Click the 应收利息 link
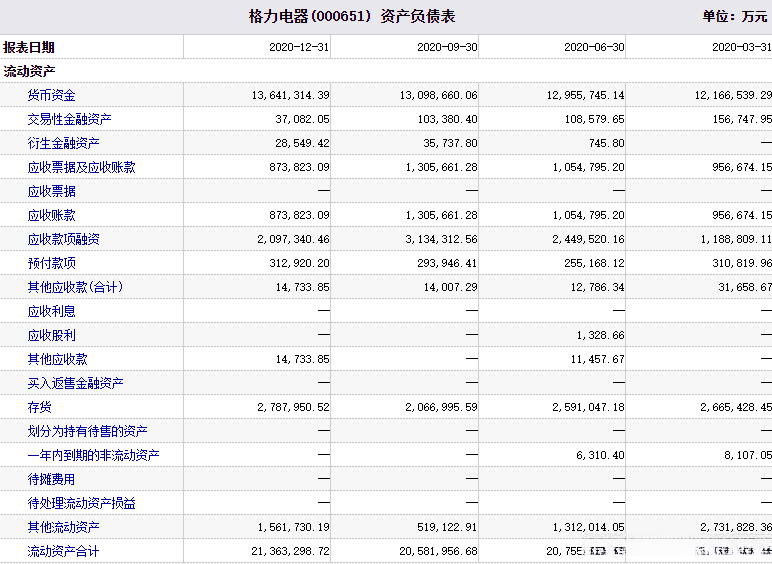The width and height of the screenshot is (772, 564). 51,312
